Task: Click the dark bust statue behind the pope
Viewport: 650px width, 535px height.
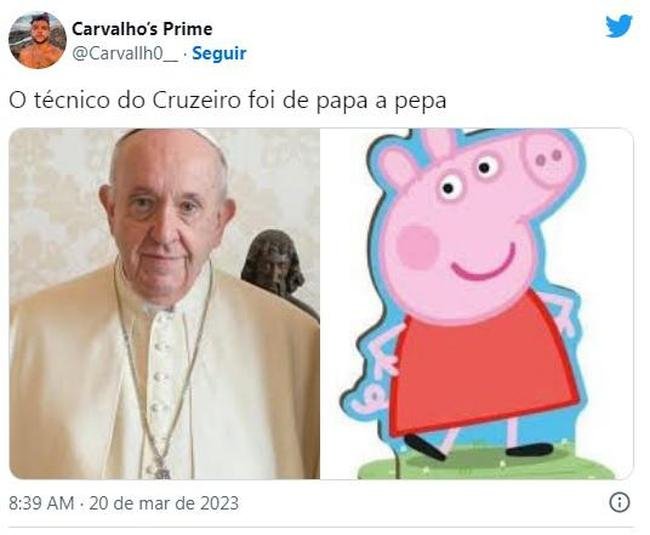Action: (x=274, y=262)
